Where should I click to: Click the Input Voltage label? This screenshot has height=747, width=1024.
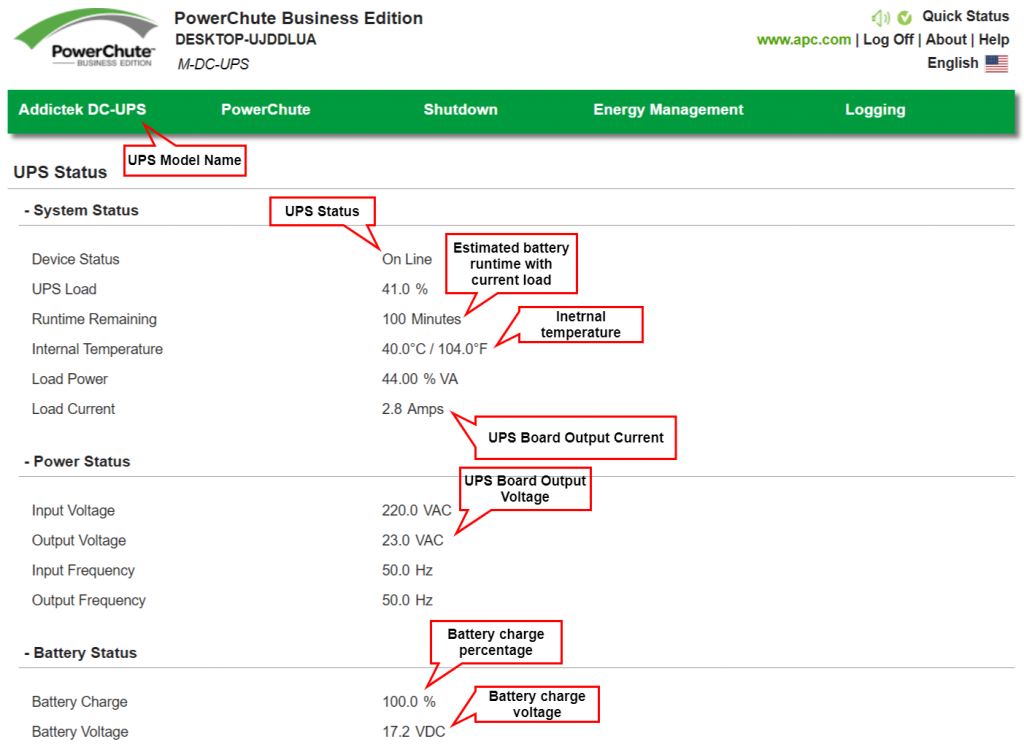[73, 511]
